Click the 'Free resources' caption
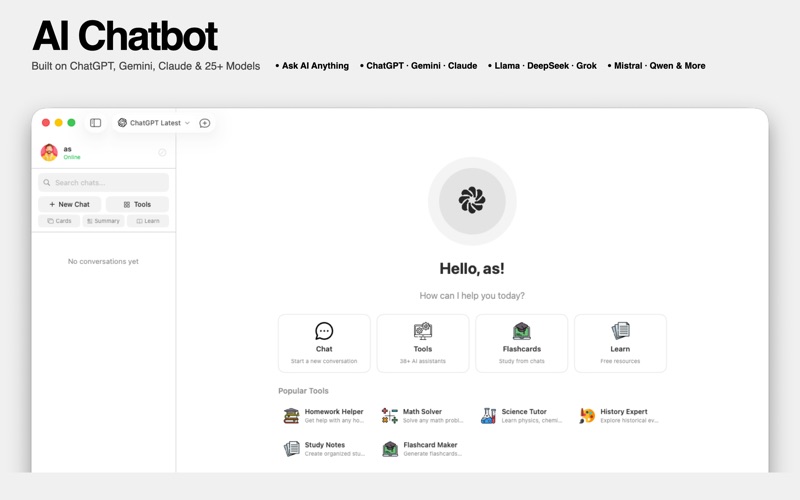This screenshot has width=800, height=500. pyautogui.click(x=620, y=361)
